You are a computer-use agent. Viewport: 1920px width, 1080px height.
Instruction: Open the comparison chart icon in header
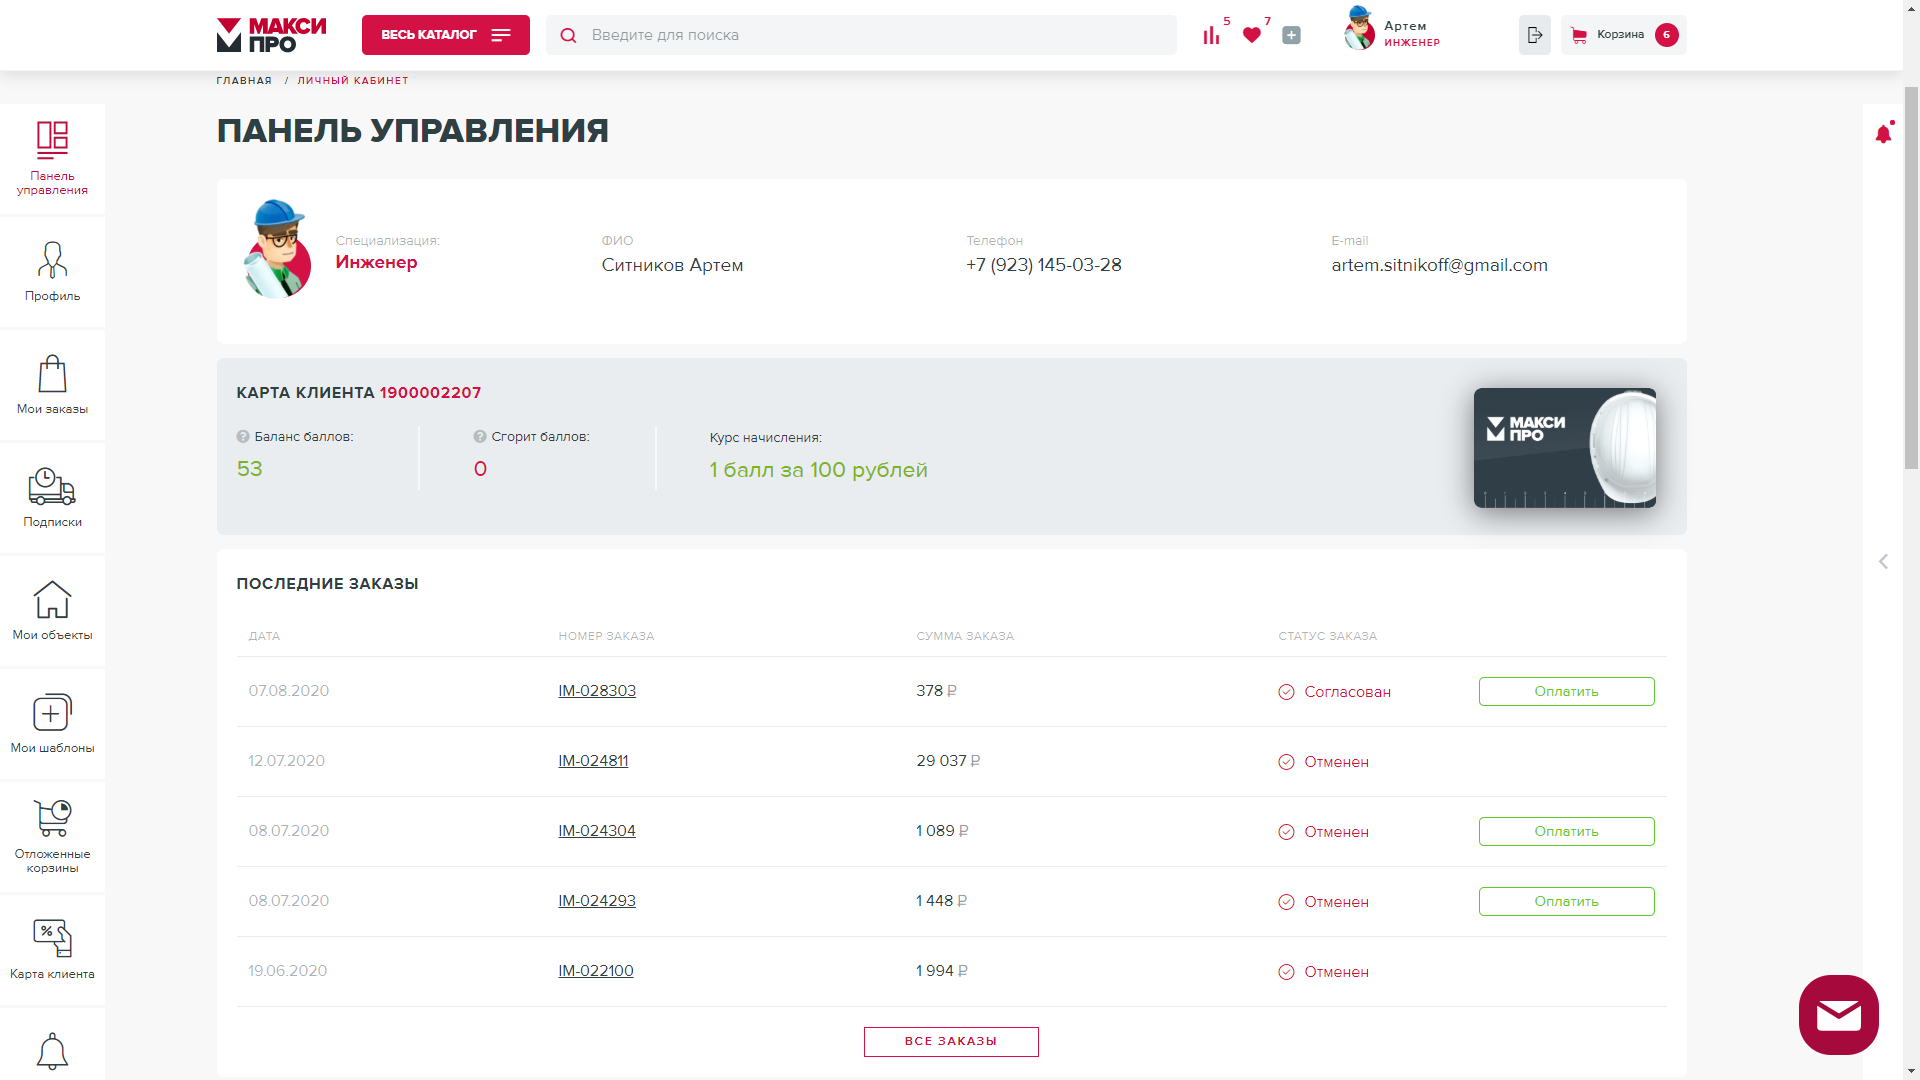click(1211, 35)
